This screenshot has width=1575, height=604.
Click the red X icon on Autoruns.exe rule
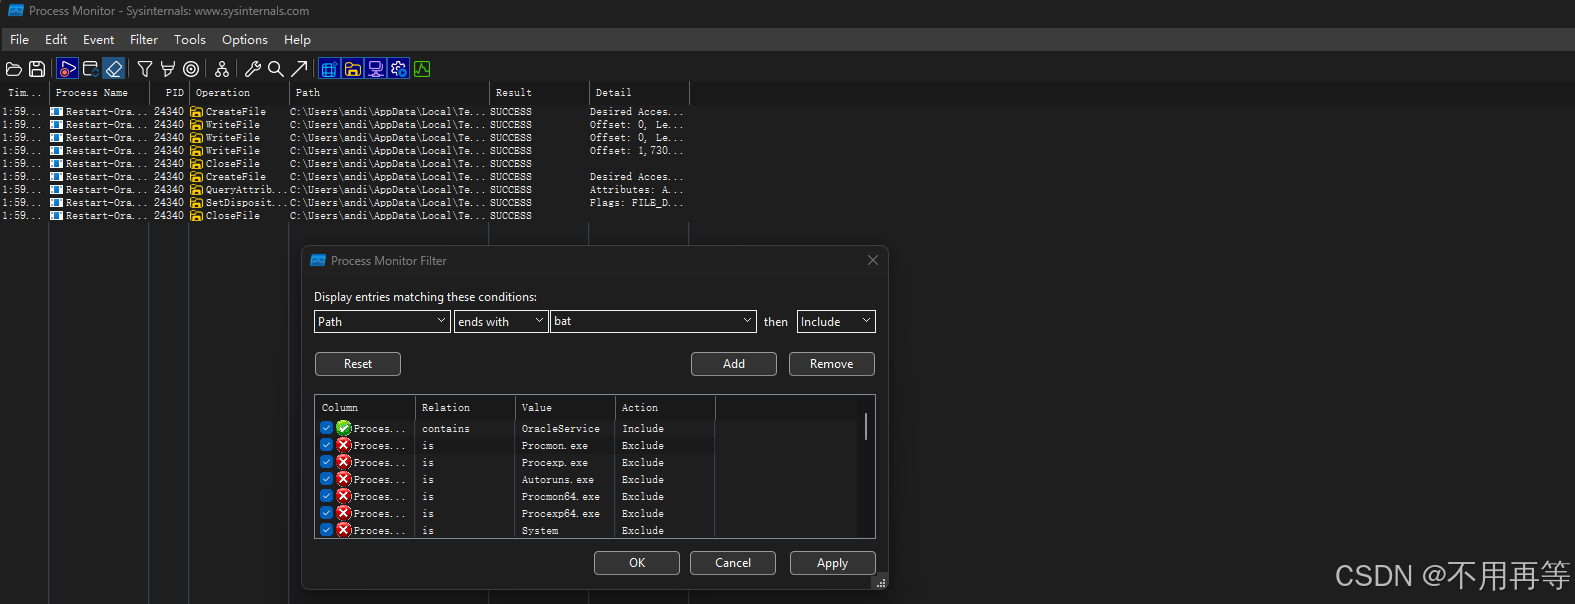click(x=344, y=479)
